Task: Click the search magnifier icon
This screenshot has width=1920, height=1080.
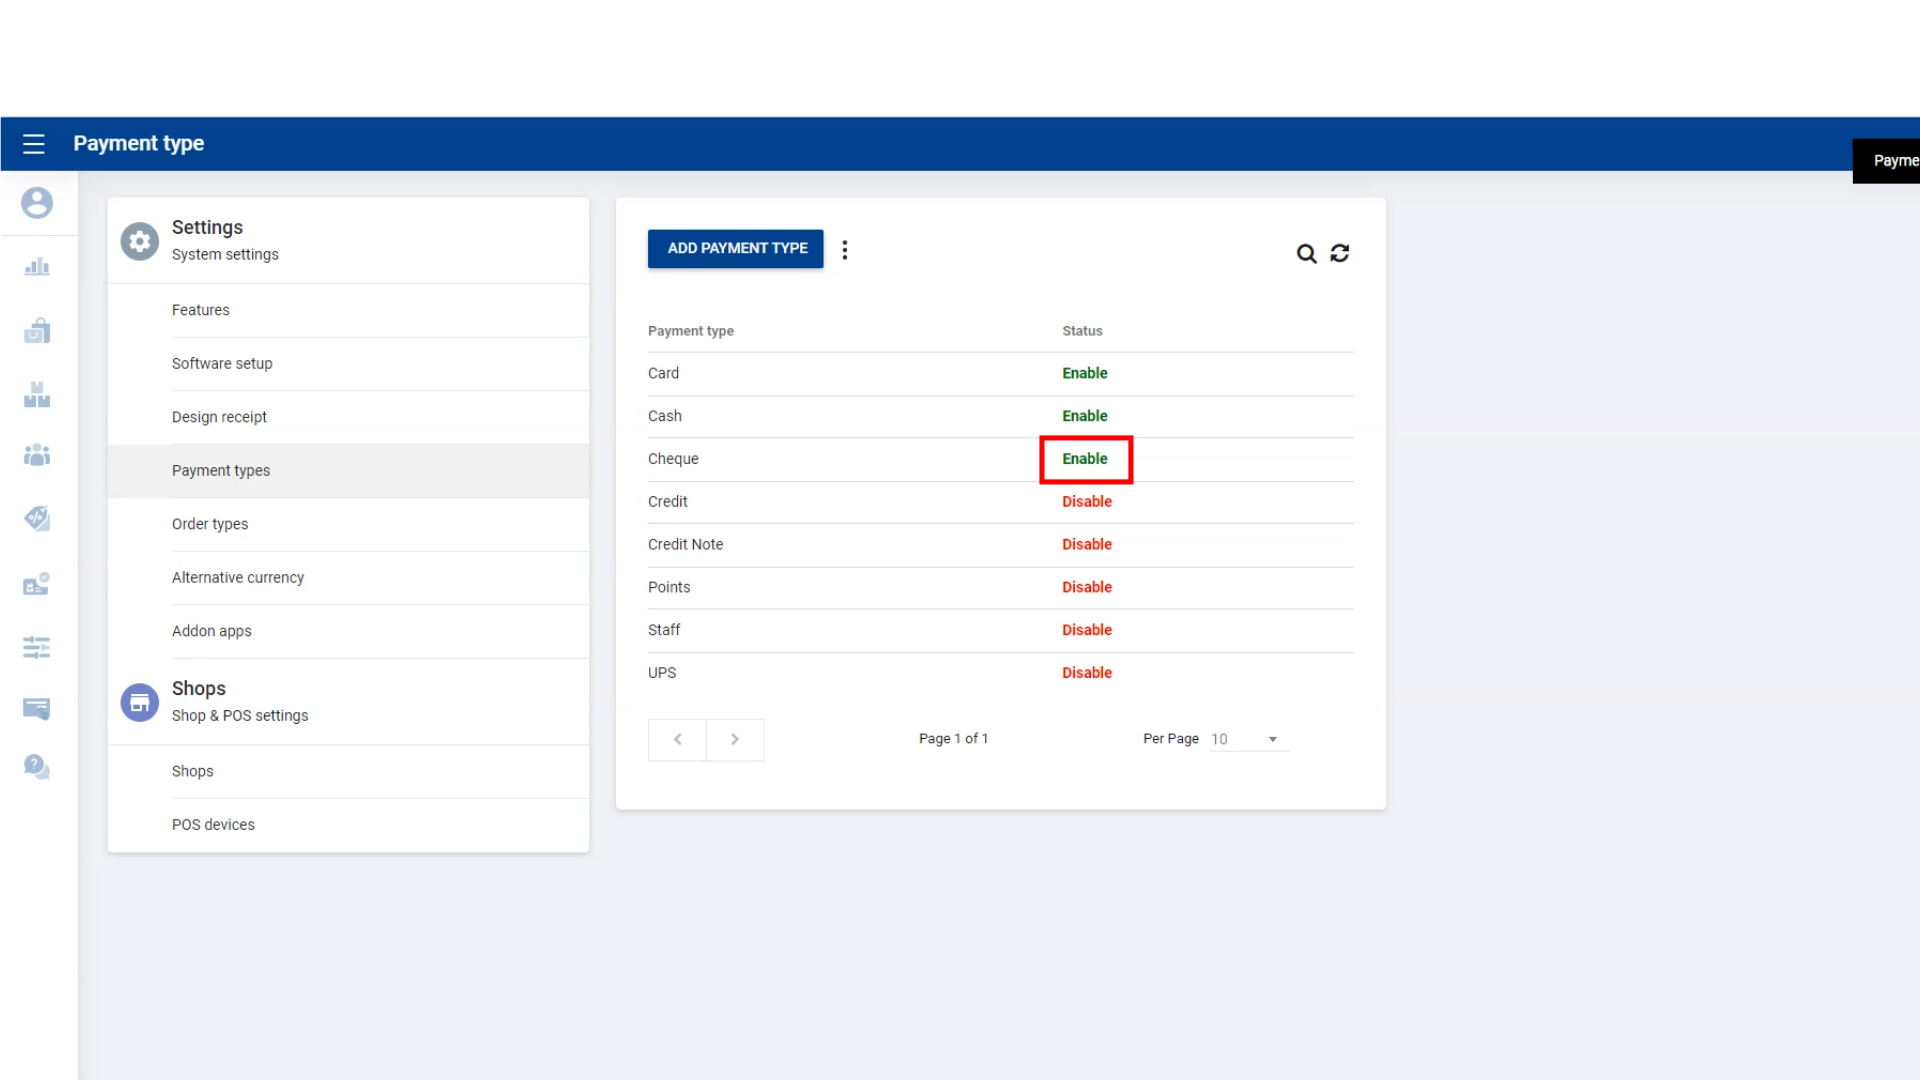Action: [x=1306, y=254]
